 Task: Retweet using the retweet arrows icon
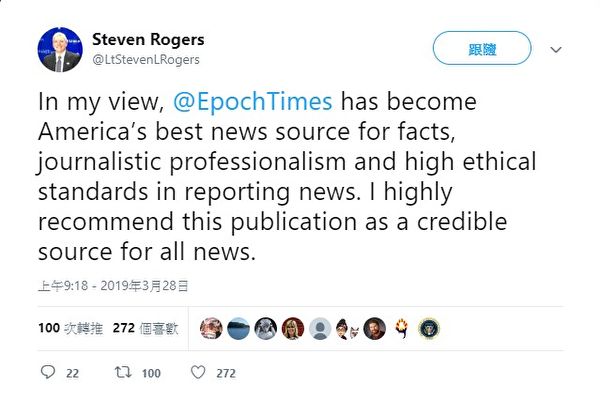pos(124,373)
